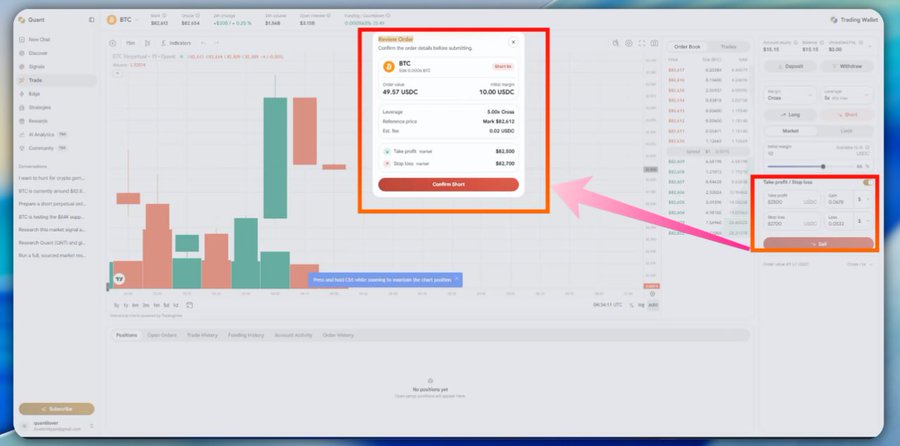Image resolution: width=900 pixels, height=446 pixels.
Task: Change the 15m chart interval
Action: (x=130, y=43)
